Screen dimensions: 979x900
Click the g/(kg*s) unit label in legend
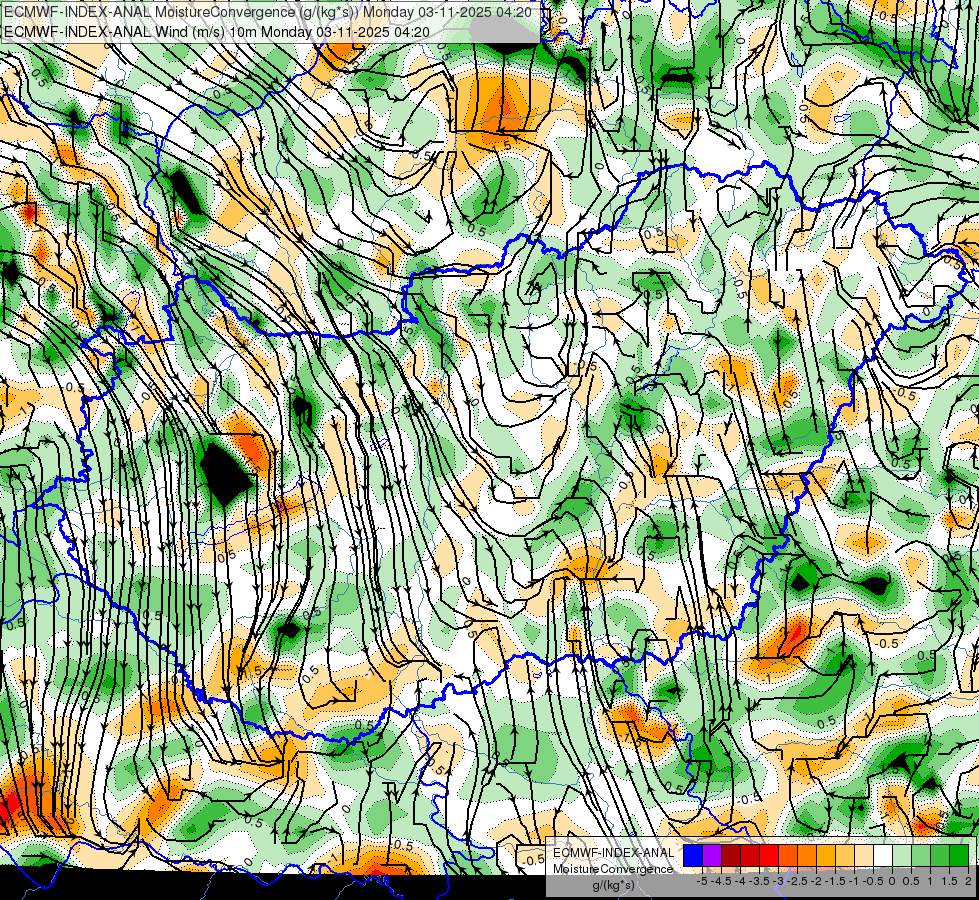click(613, 886)
